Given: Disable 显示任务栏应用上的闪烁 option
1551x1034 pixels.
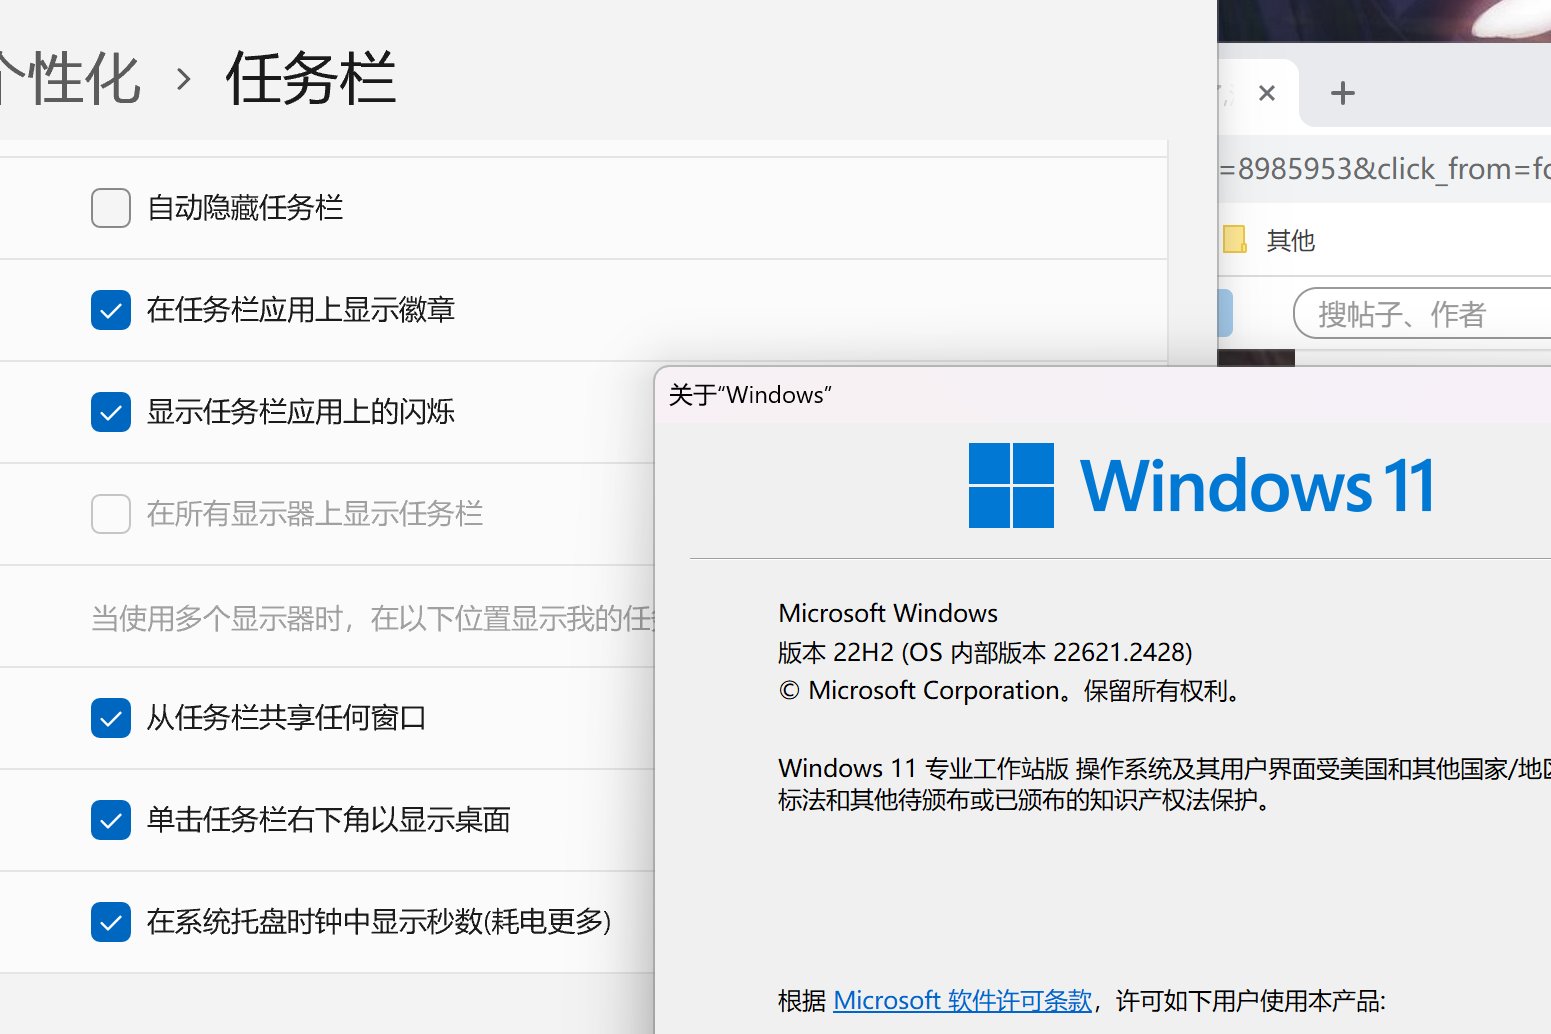Looking at the screenshot, I should click(111, 412).
